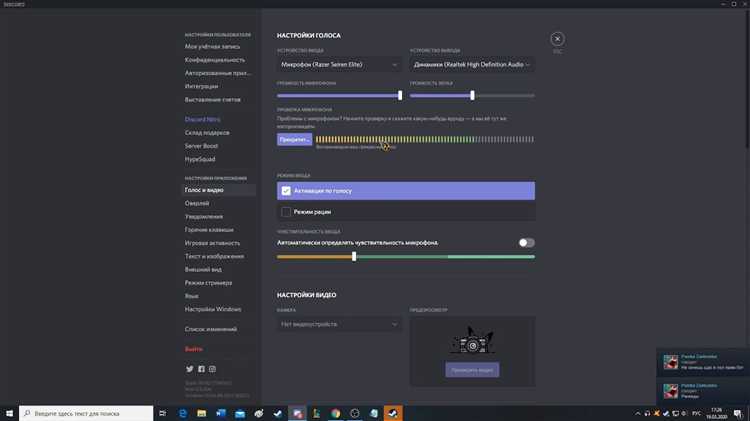Open Microsoft Edge from the taskbar
This screenshot has height=421, width=750.
coord(183,413)
